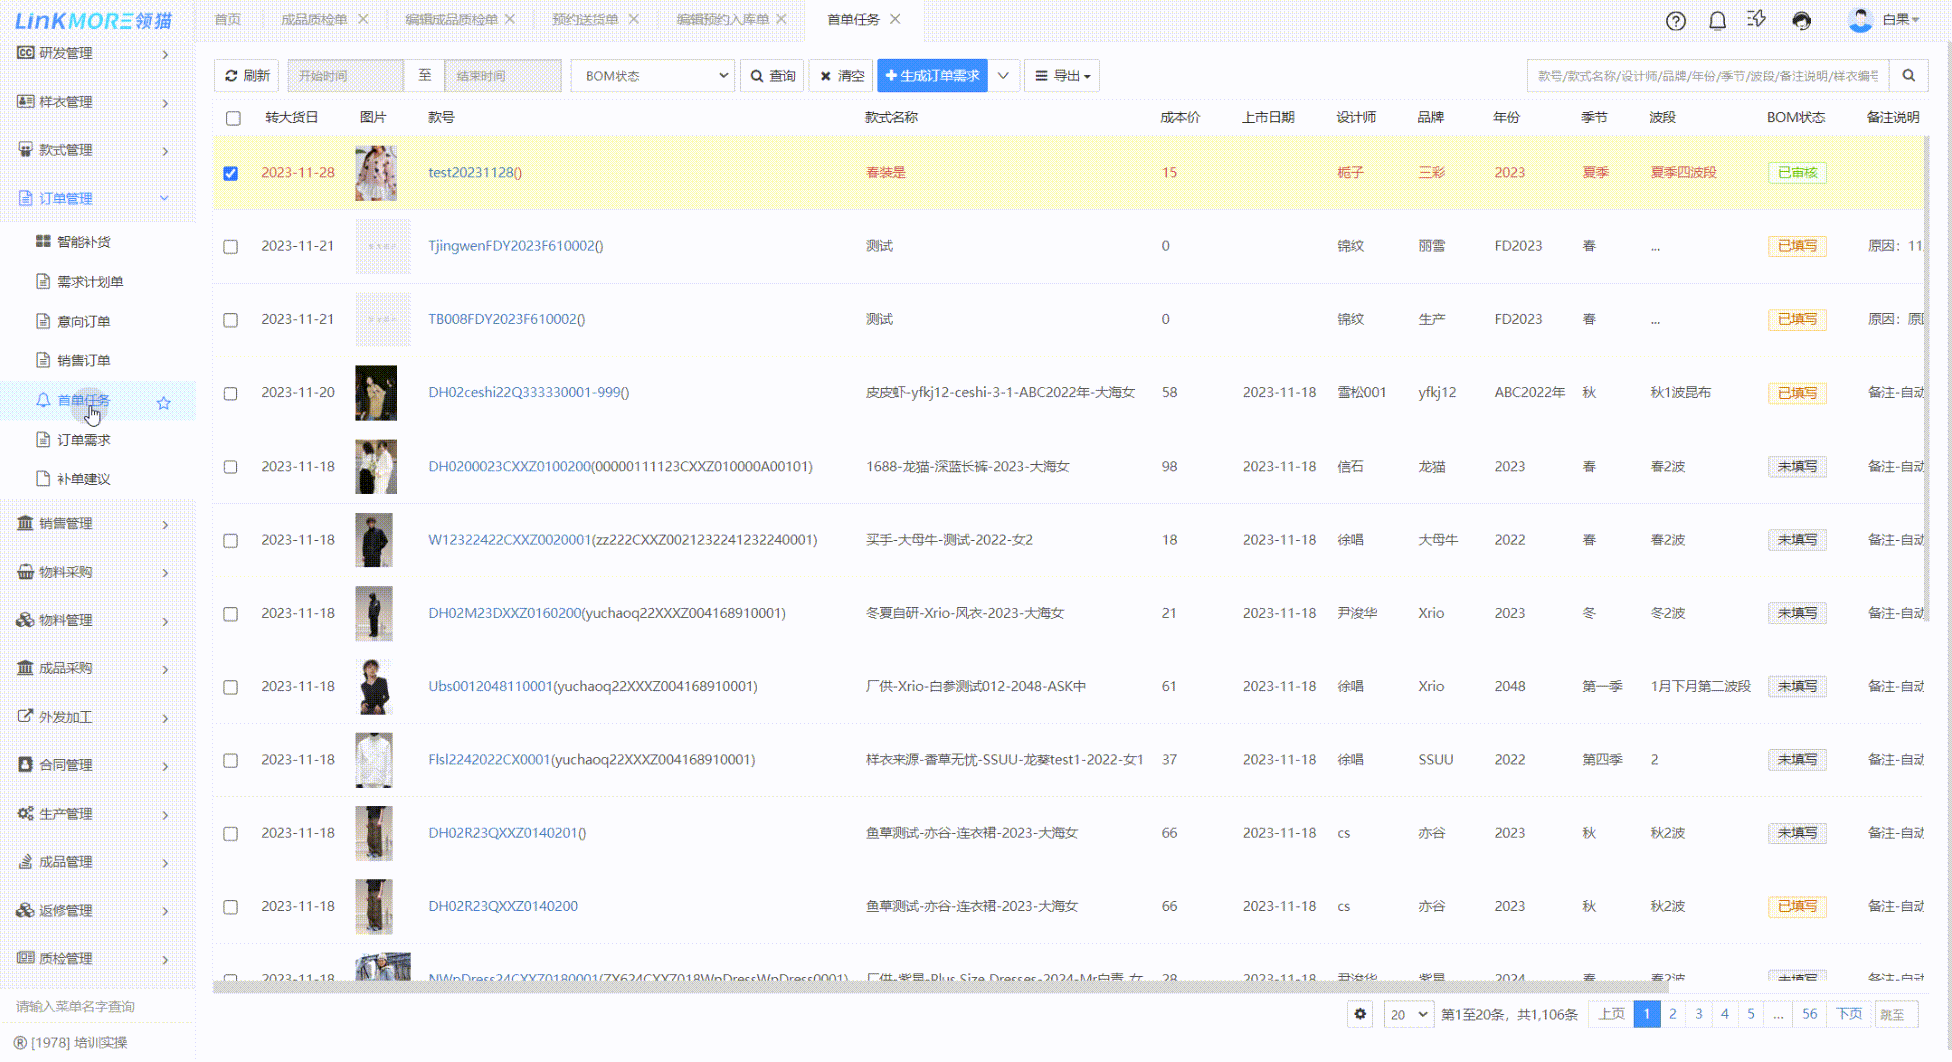Click the 开始时间 start date field
The width and height of the screenshot is (1952, 1062).
point(345,76)
